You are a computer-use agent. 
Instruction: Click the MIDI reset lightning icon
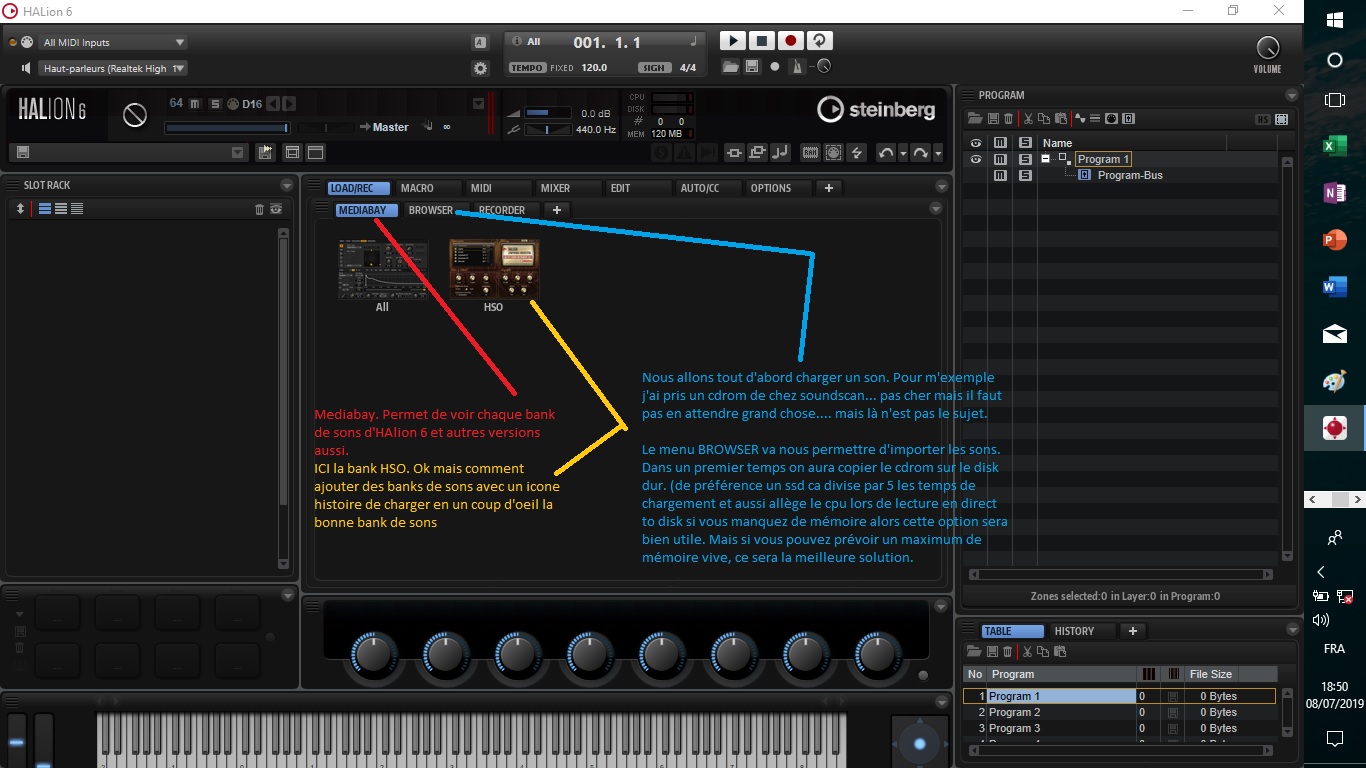[x=856, y=152]
